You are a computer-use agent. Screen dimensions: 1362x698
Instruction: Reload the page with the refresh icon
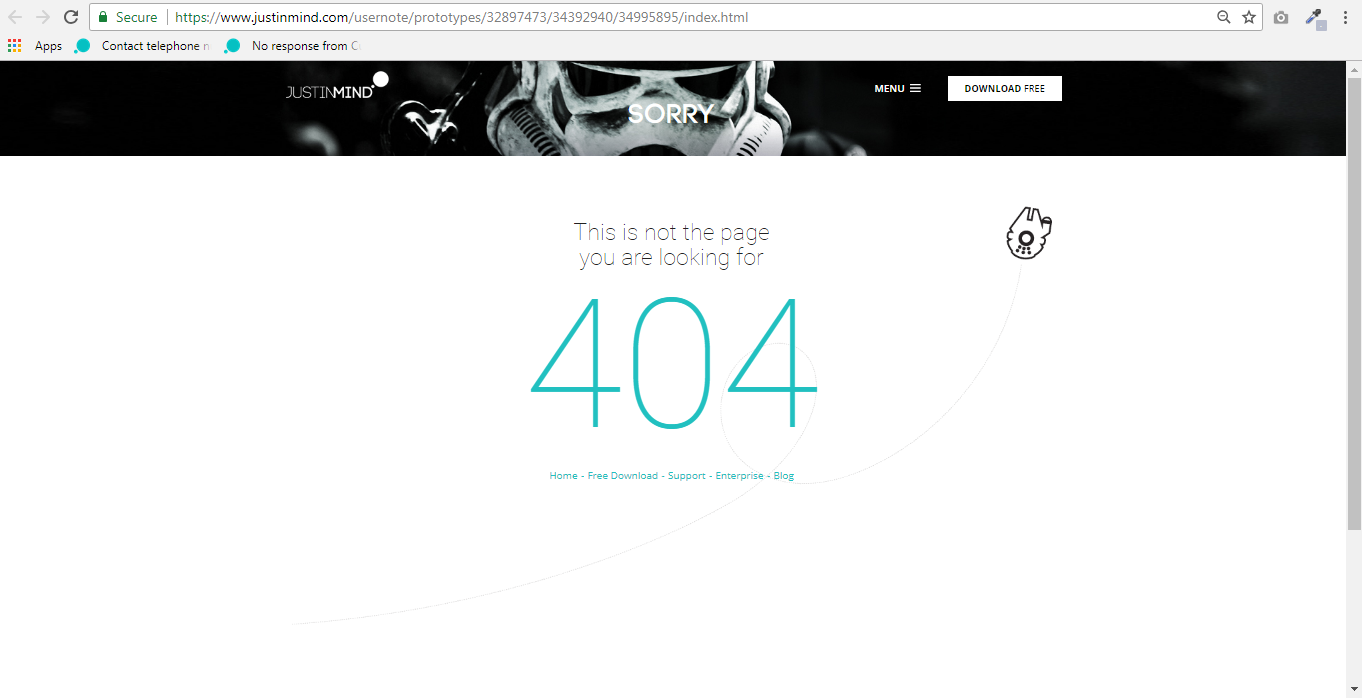[x=71, y=17]
